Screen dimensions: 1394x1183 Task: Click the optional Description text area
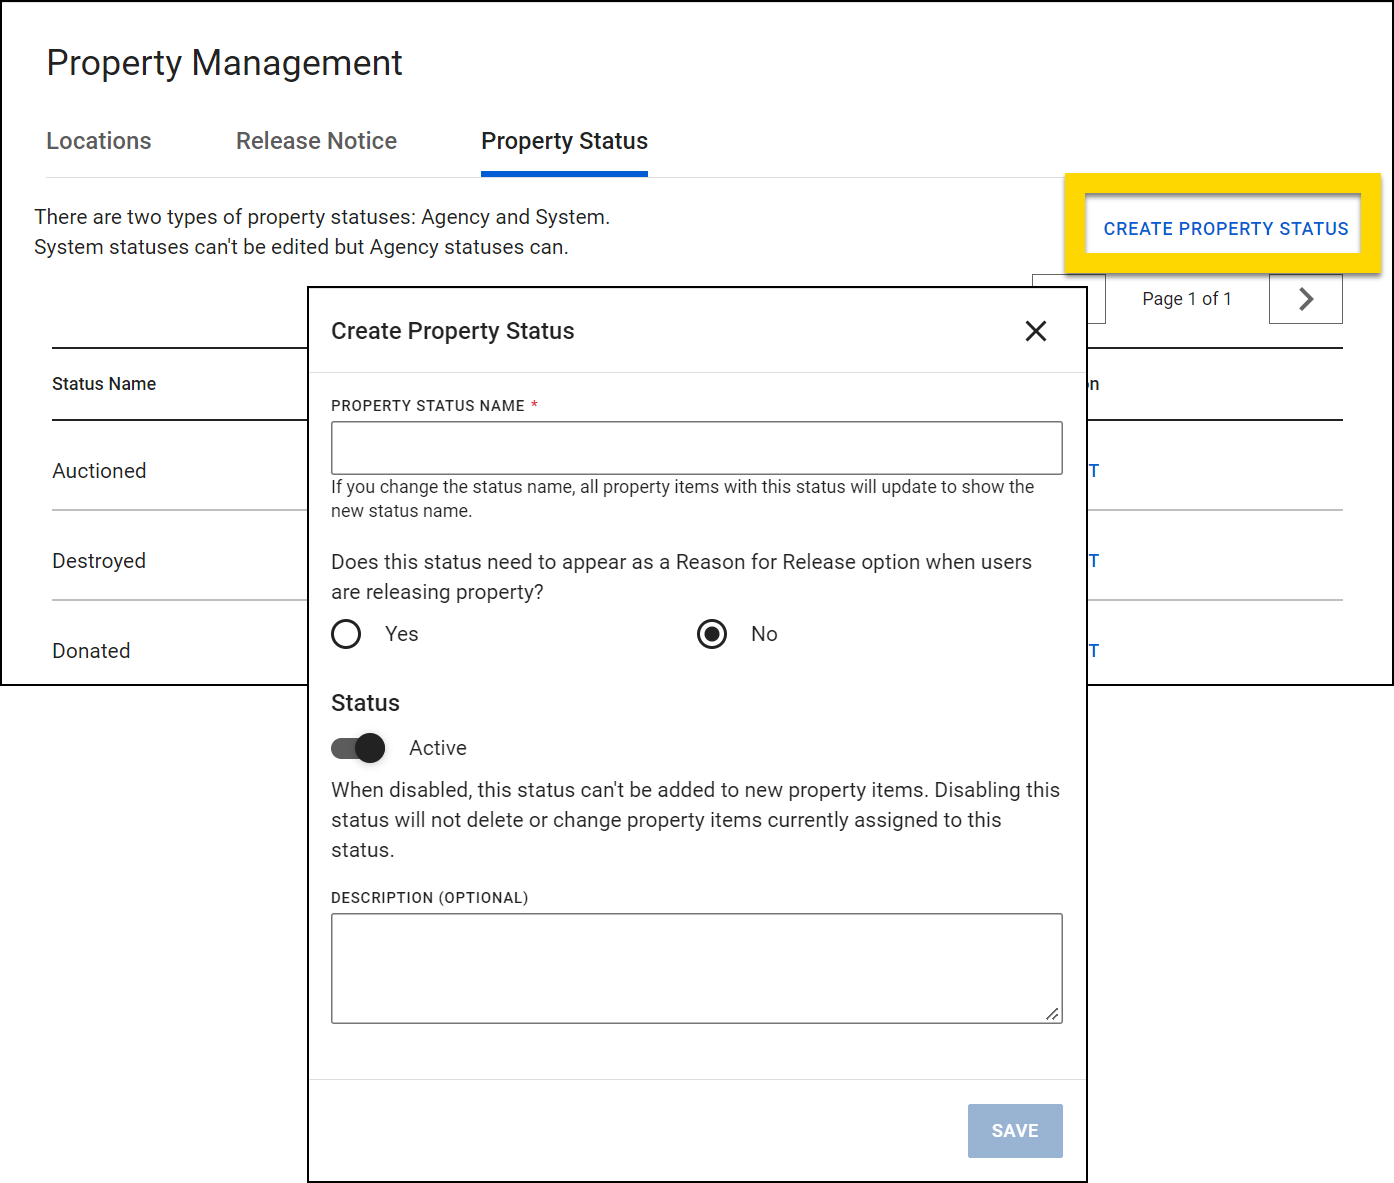click(x=696, y=967)
